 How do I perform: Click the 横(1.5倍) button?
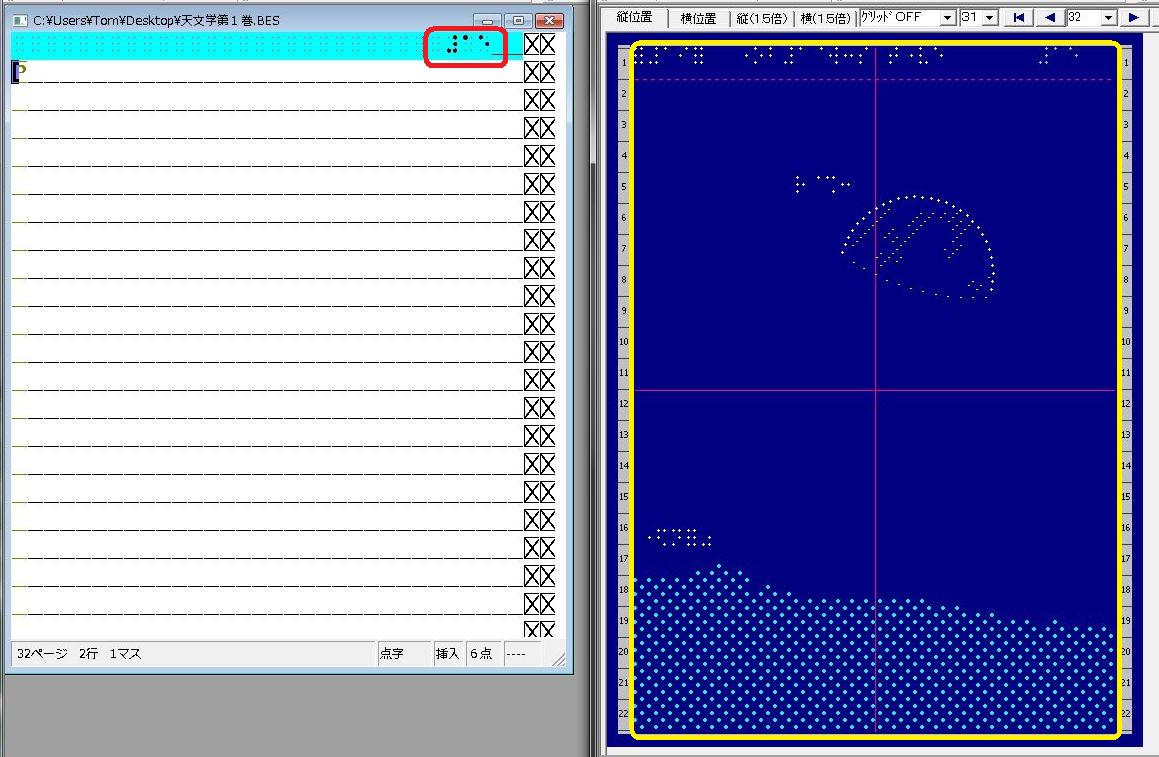coord(826,18)
